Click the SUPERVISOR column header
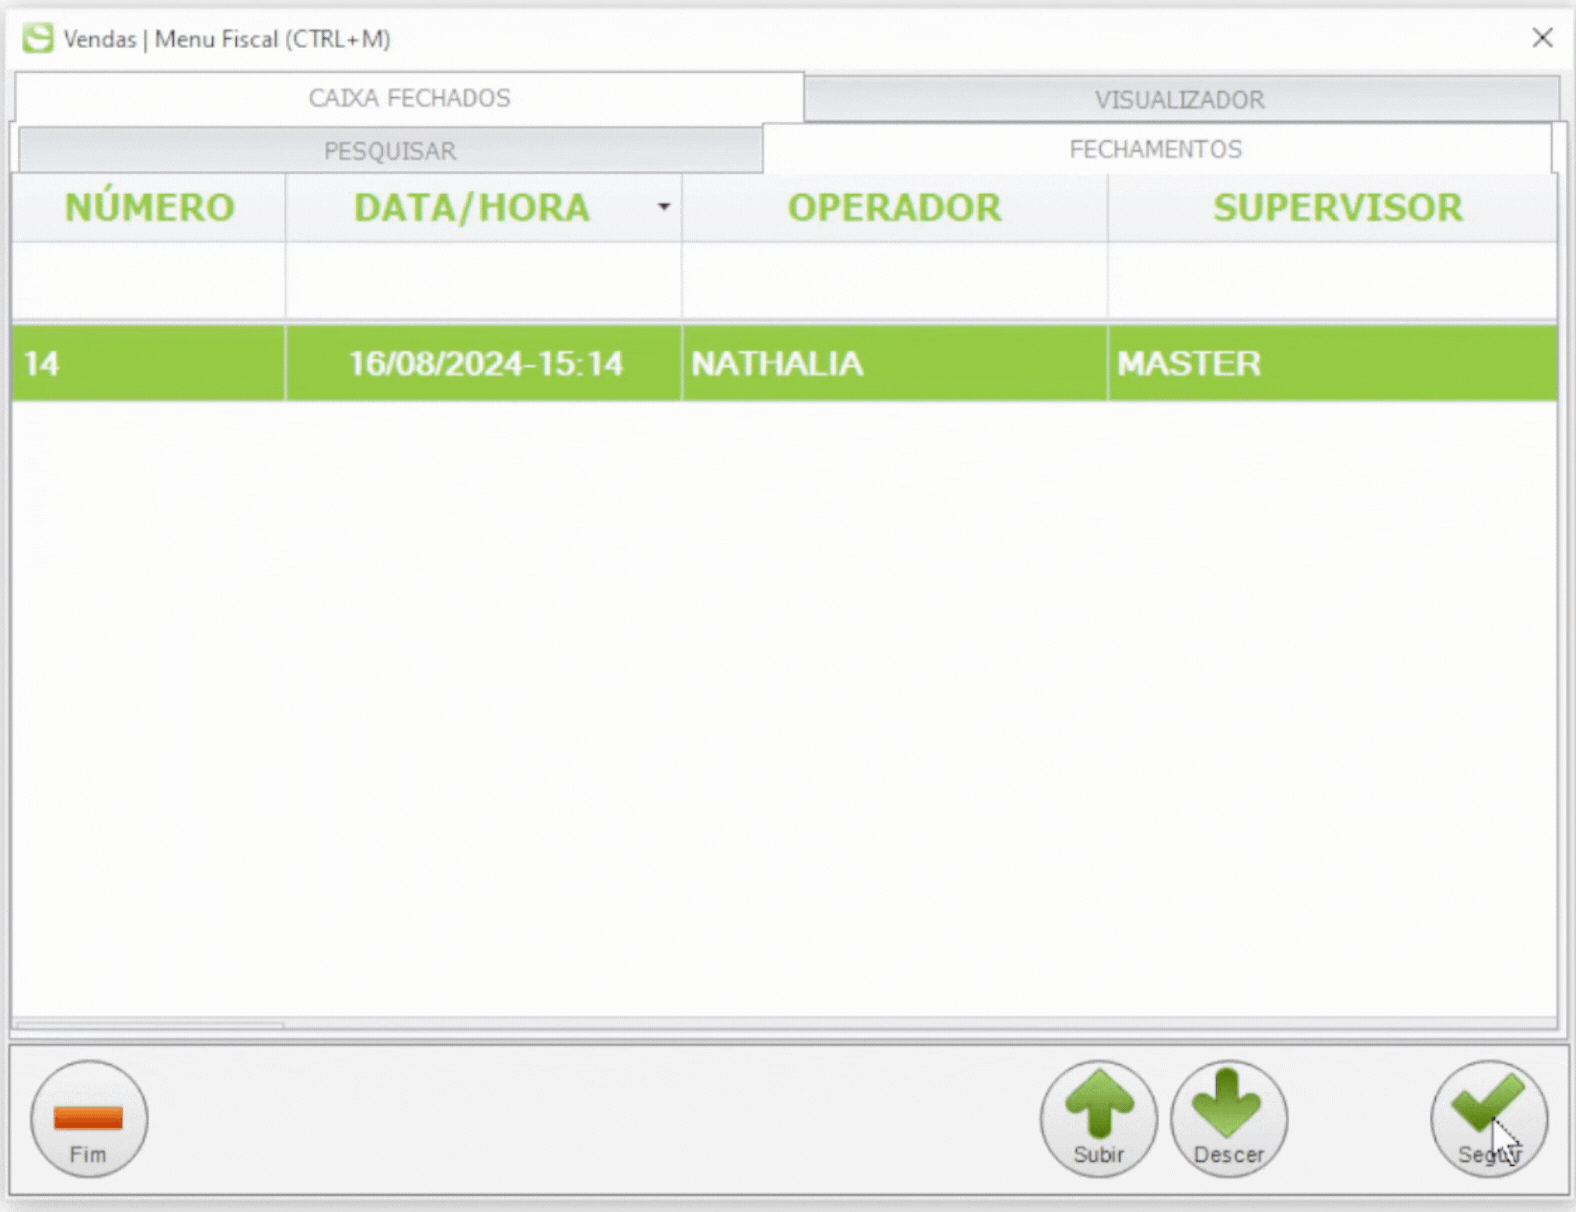 [1337, 207]
